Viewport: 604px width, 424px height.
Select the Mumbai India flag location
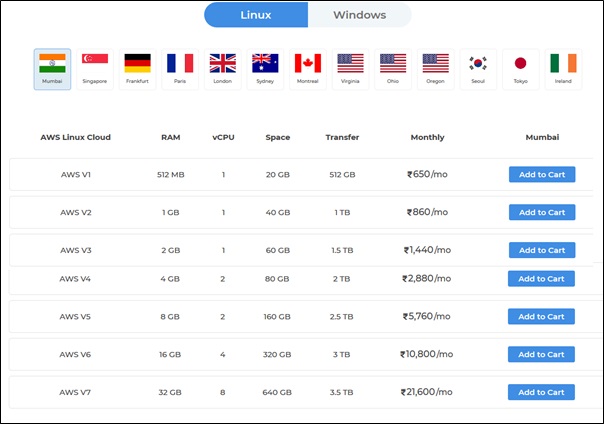click(x=52, y=69)
